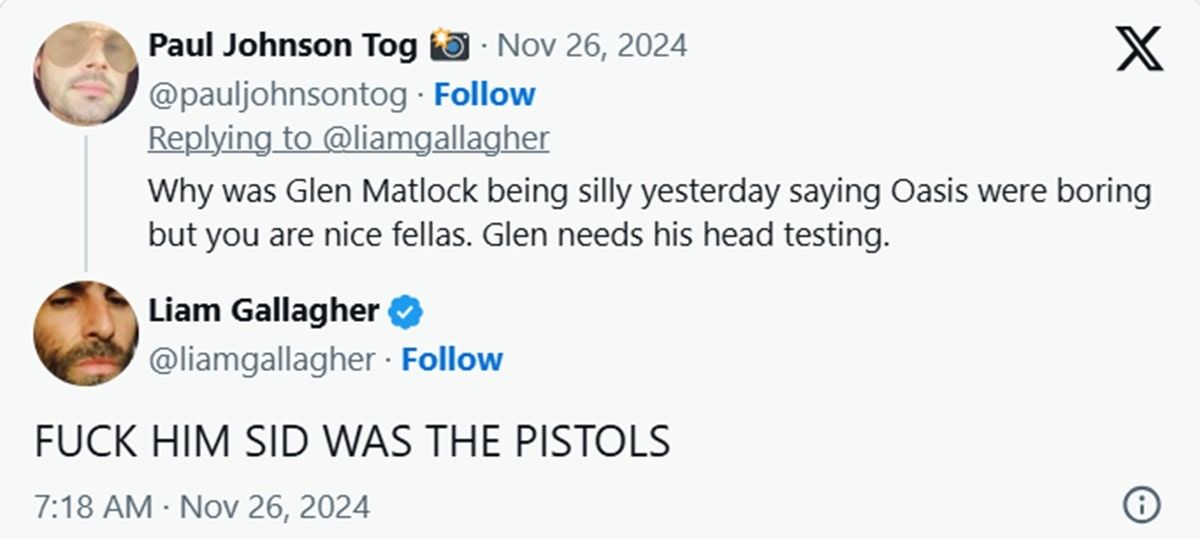Click the thread line connecting the avatars
1200x539 pixels.
[86, 202]
